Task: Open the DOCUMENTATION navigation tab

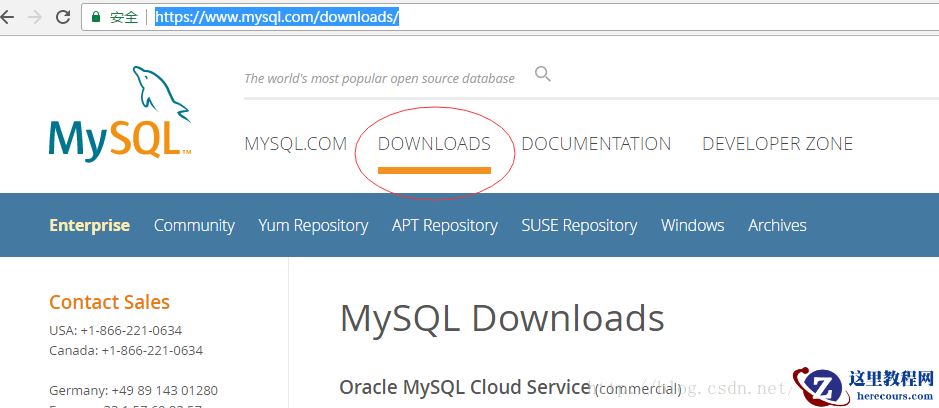Action: pyautogui.click(x=596, y=144)
